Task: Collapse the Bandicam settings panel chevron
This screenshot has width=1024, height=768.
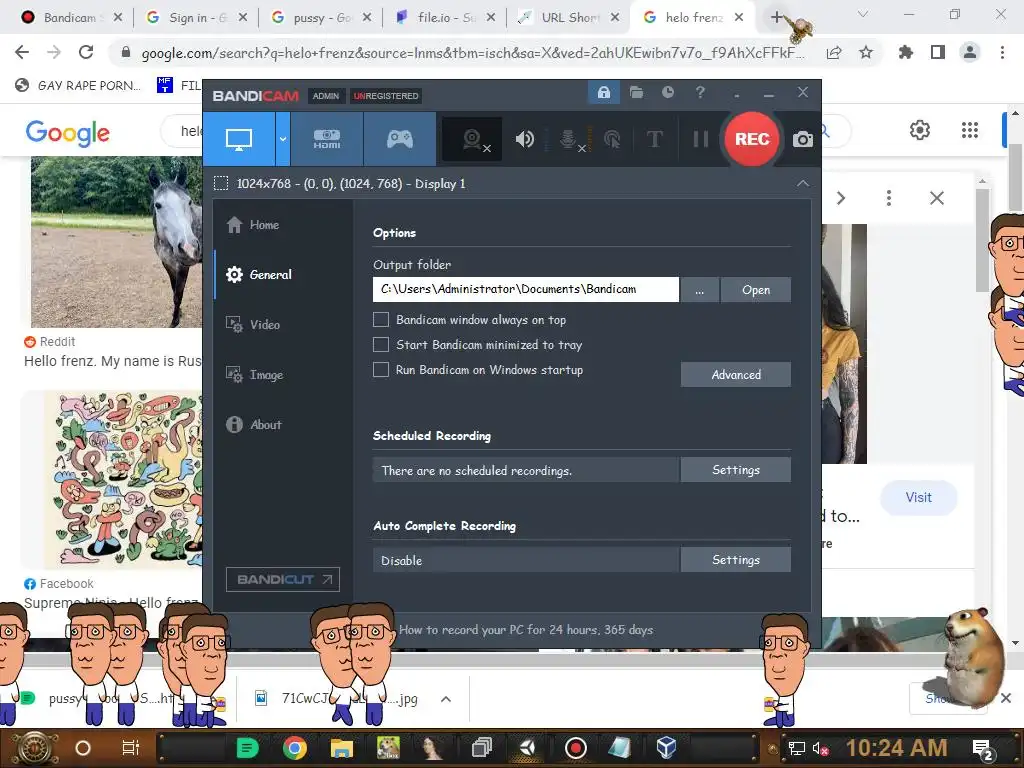Action: point(803,184)
